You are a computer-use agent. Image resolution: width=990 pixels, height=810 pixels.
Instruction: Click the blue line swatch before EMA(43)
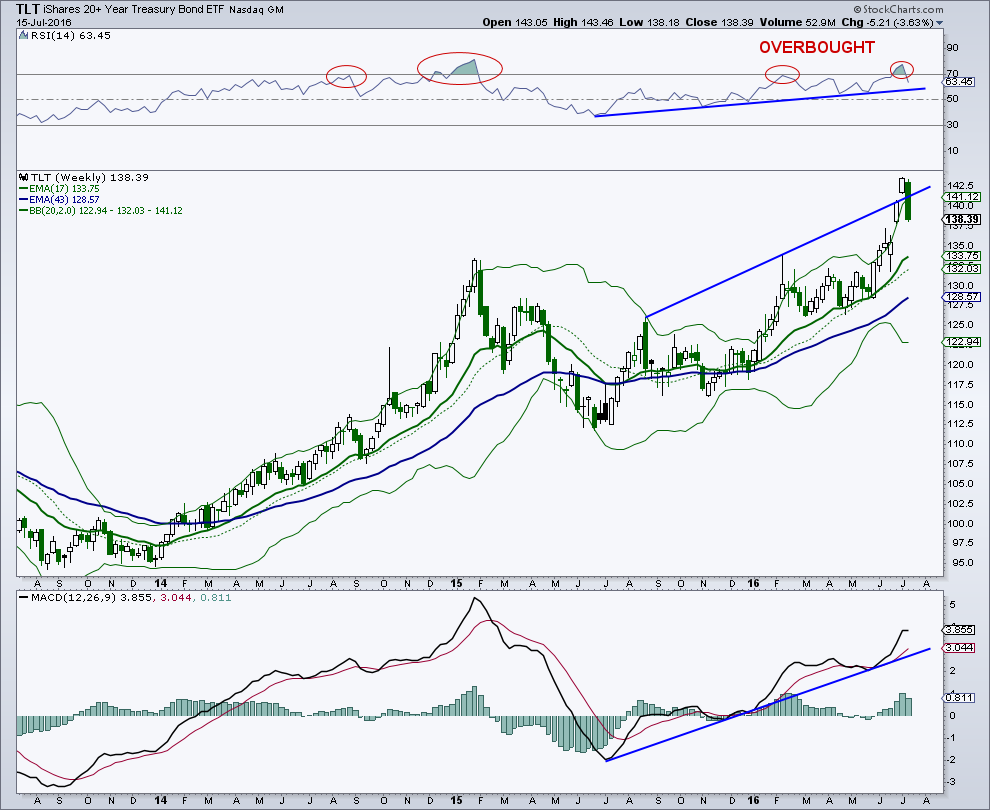point(23,200)
